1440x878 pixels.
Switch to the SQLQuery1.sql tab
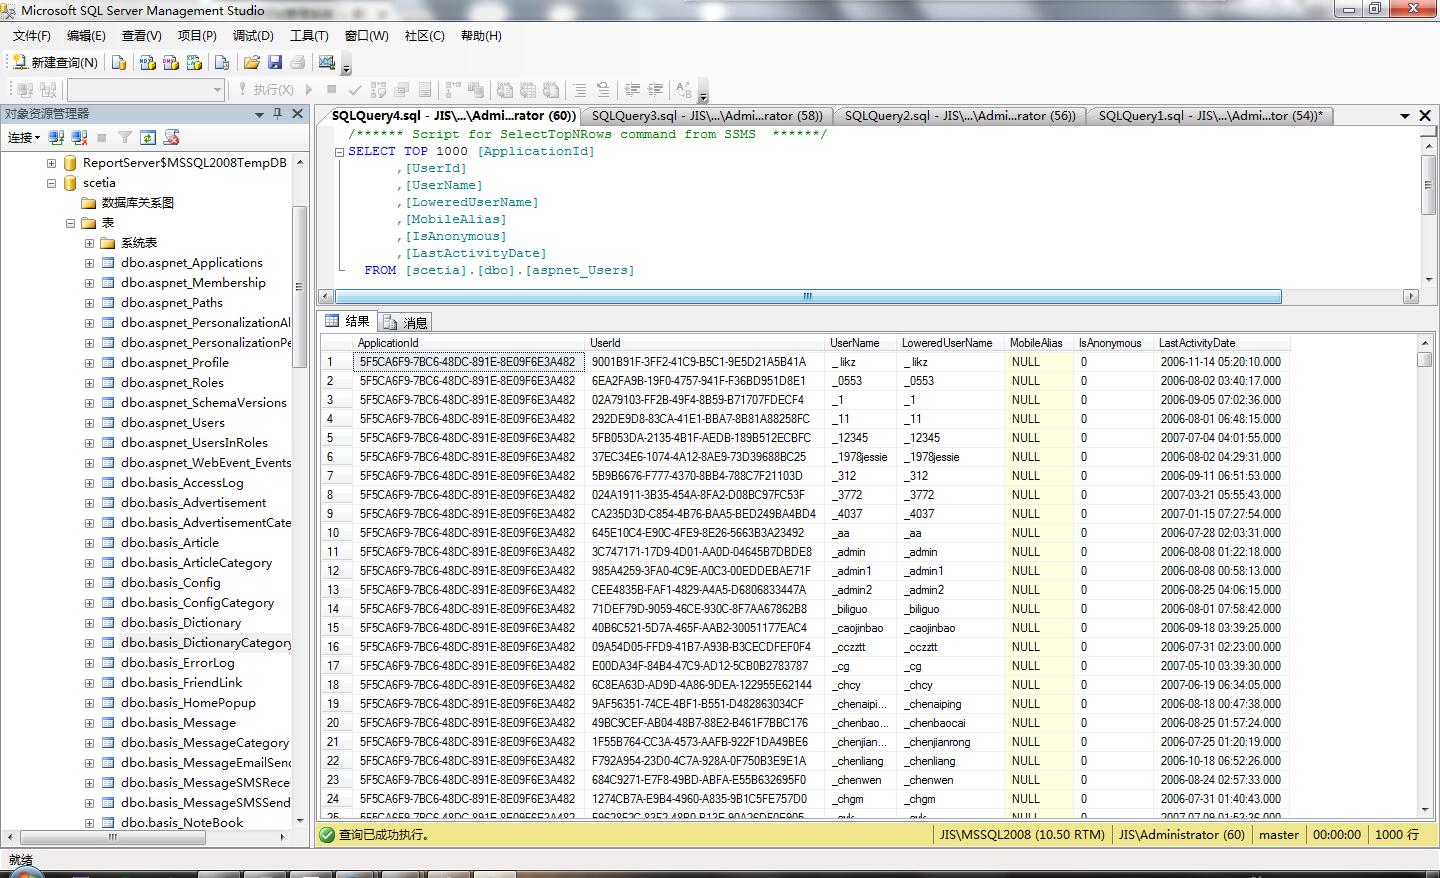(x=1210, y=116)
